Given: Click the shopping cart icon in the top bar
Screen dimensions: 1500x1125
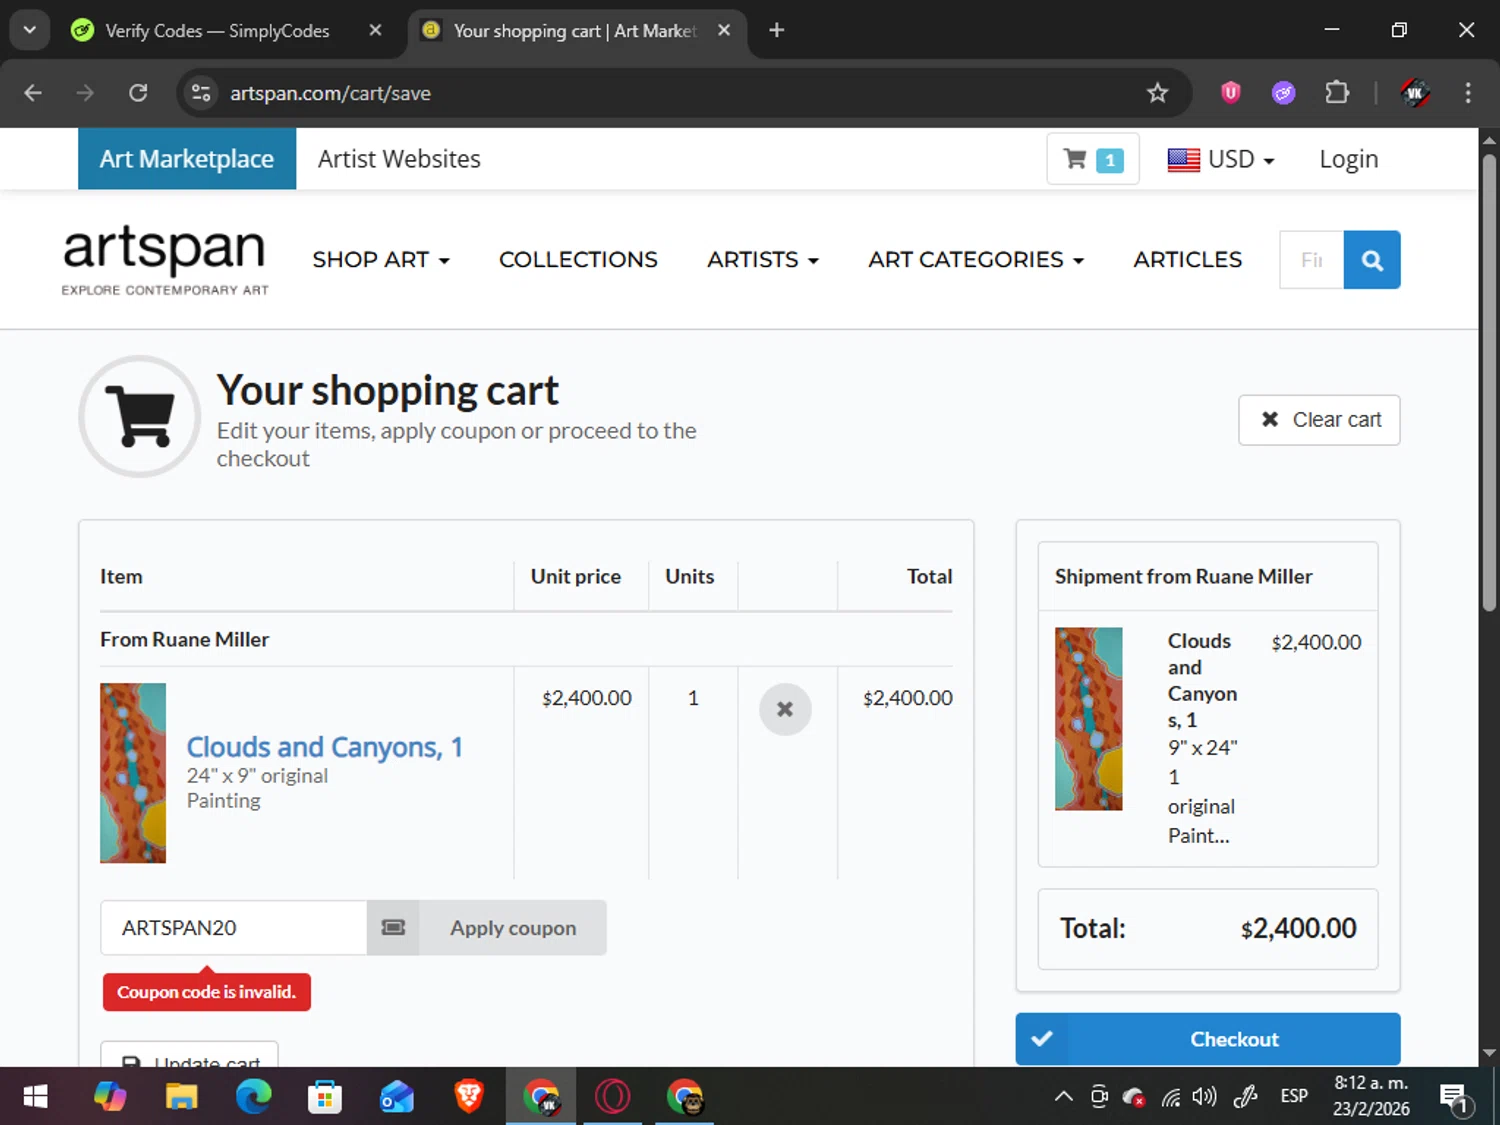Looking at the screenshot, I should [1092, 159].
